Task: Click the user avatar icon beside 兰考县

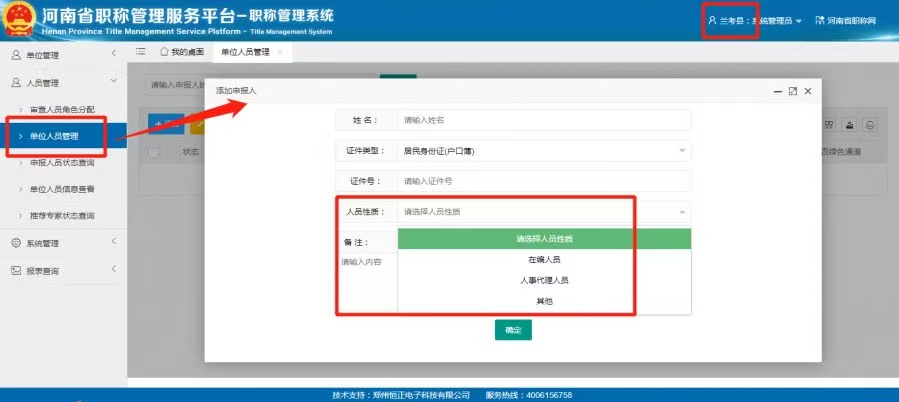Action: 713,21
